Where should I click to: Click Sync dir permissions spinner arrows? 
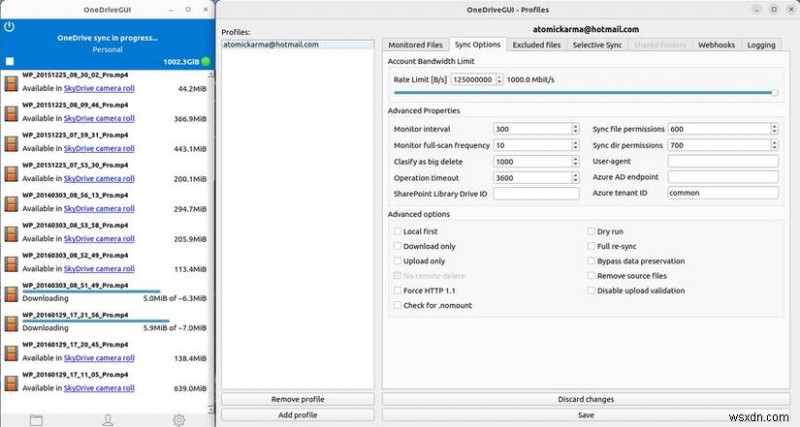pos(774,145)
